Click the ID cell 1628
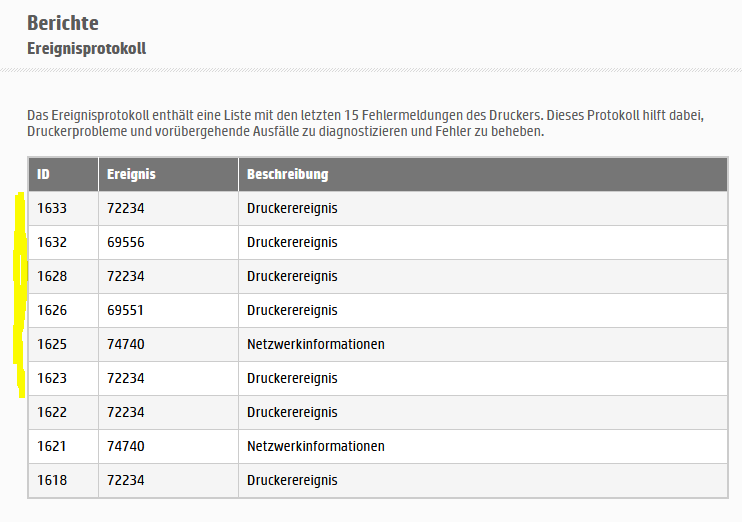The width and height of the screenshot is (742, 522). pos(52,277)
